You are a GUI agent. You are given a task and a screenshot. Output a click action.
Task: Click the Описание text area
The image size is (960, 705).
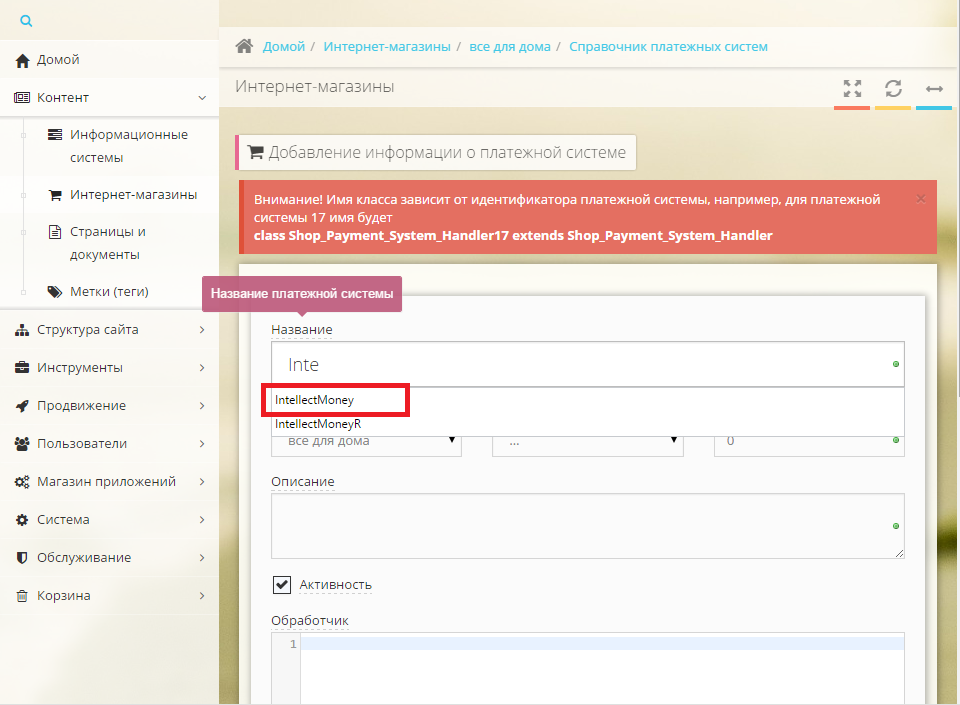point(587,525)
